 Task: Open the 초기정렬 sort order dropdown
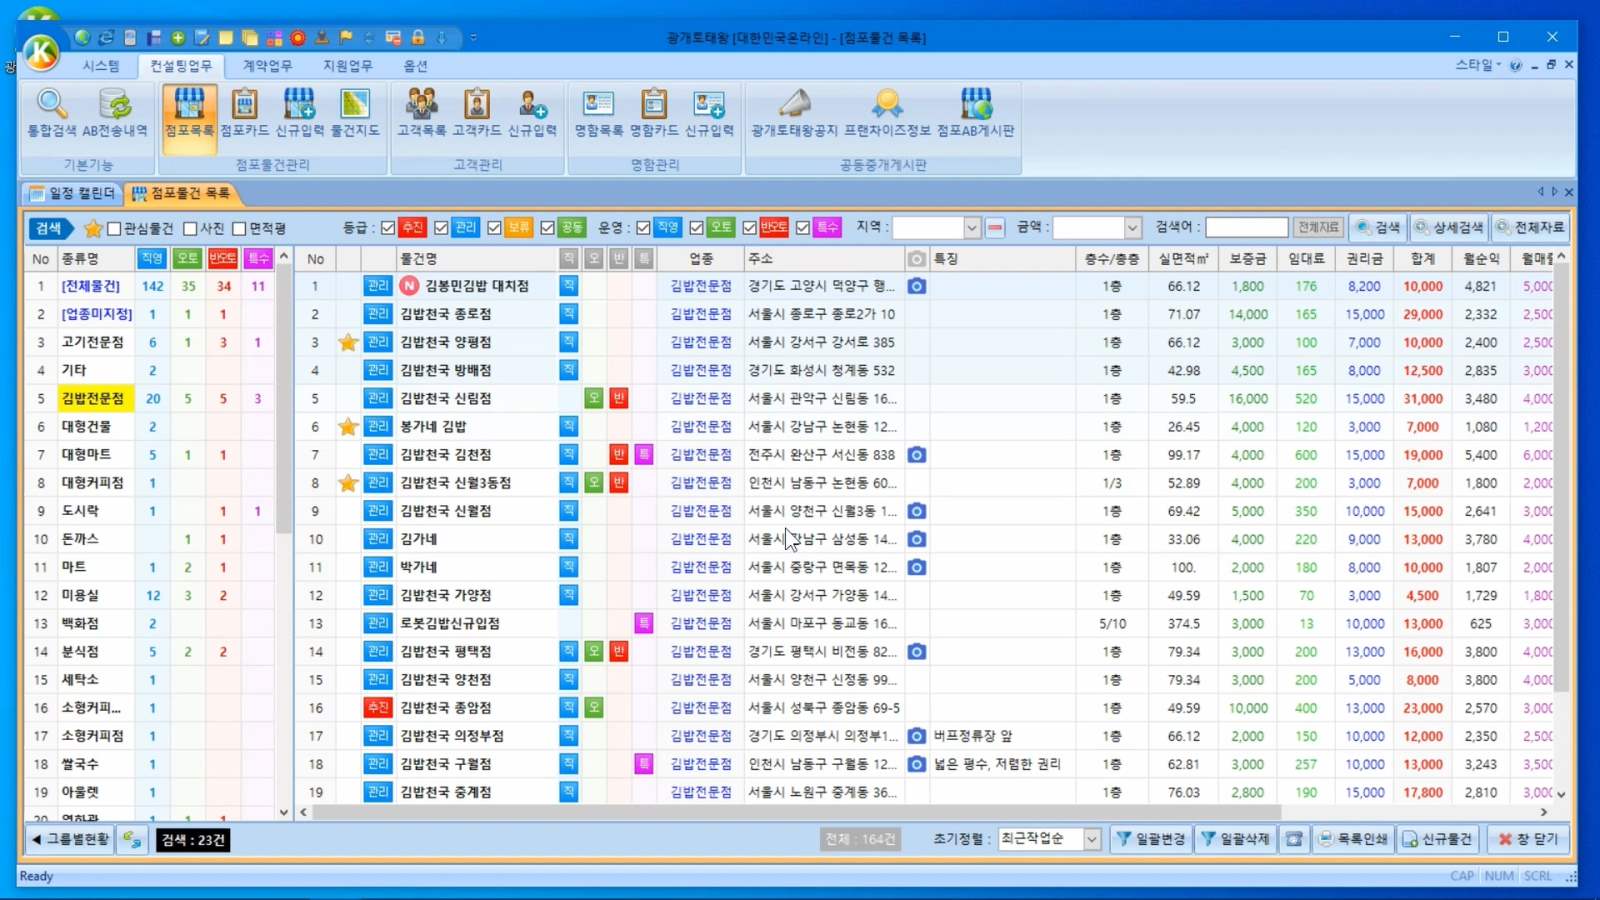[1091, 839]
